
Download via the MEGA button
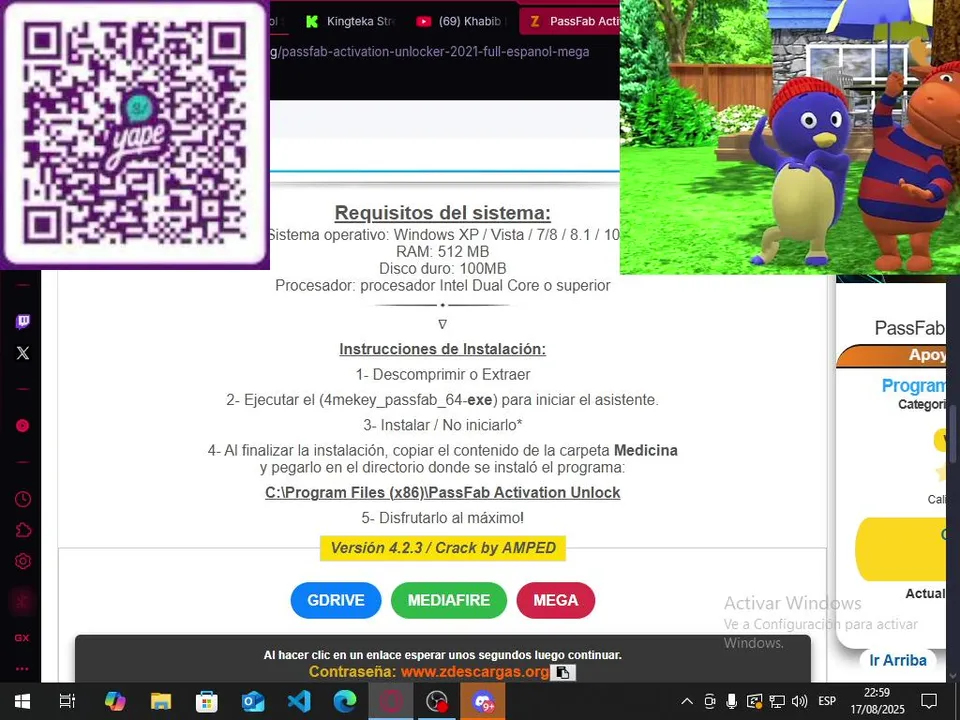[x=555, y=600]
